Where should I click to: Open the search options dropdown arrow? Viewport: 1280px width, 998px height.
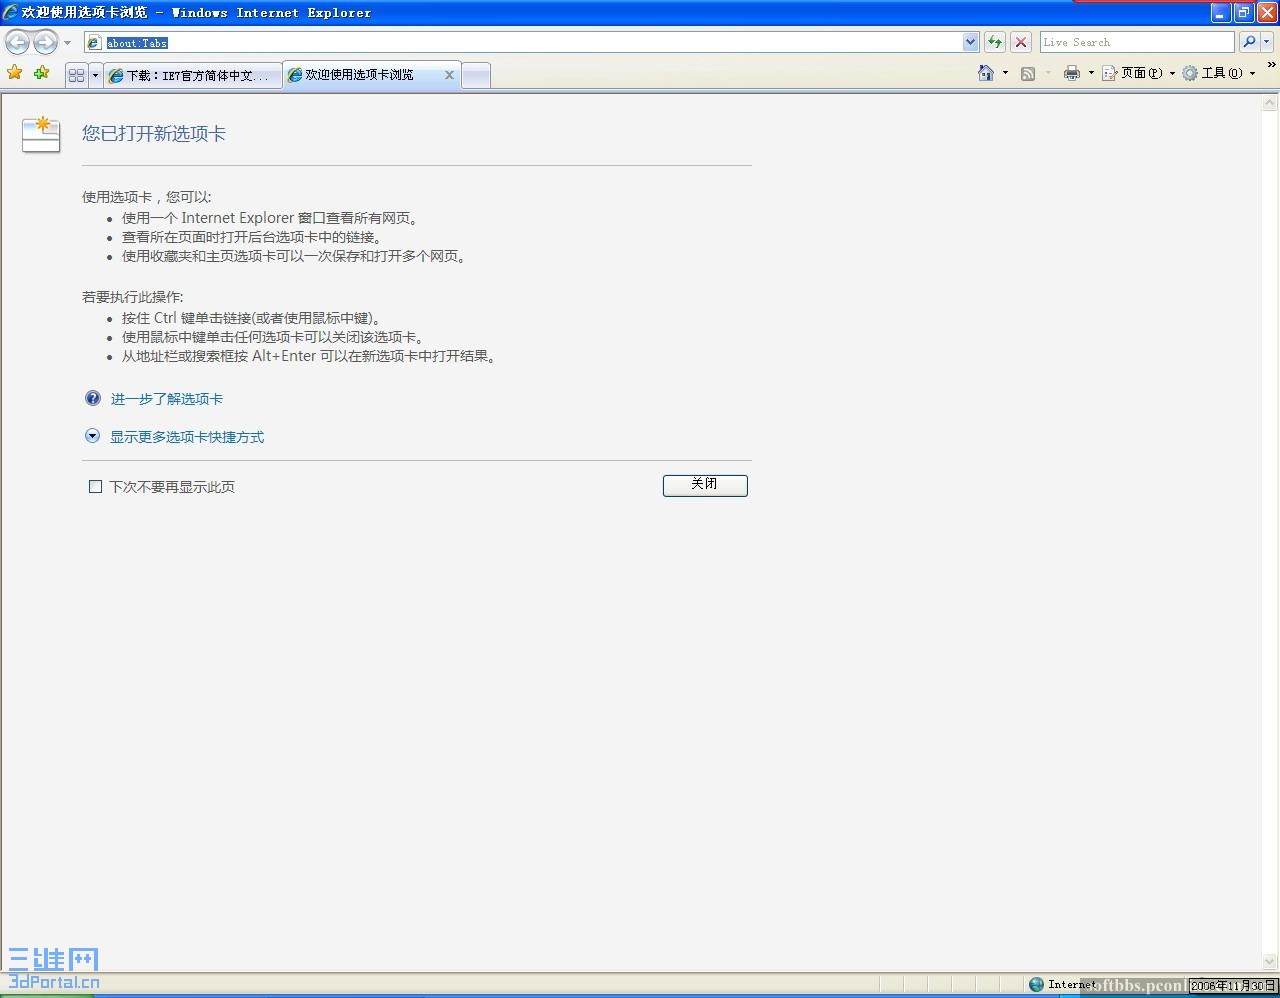(1267, 42)
